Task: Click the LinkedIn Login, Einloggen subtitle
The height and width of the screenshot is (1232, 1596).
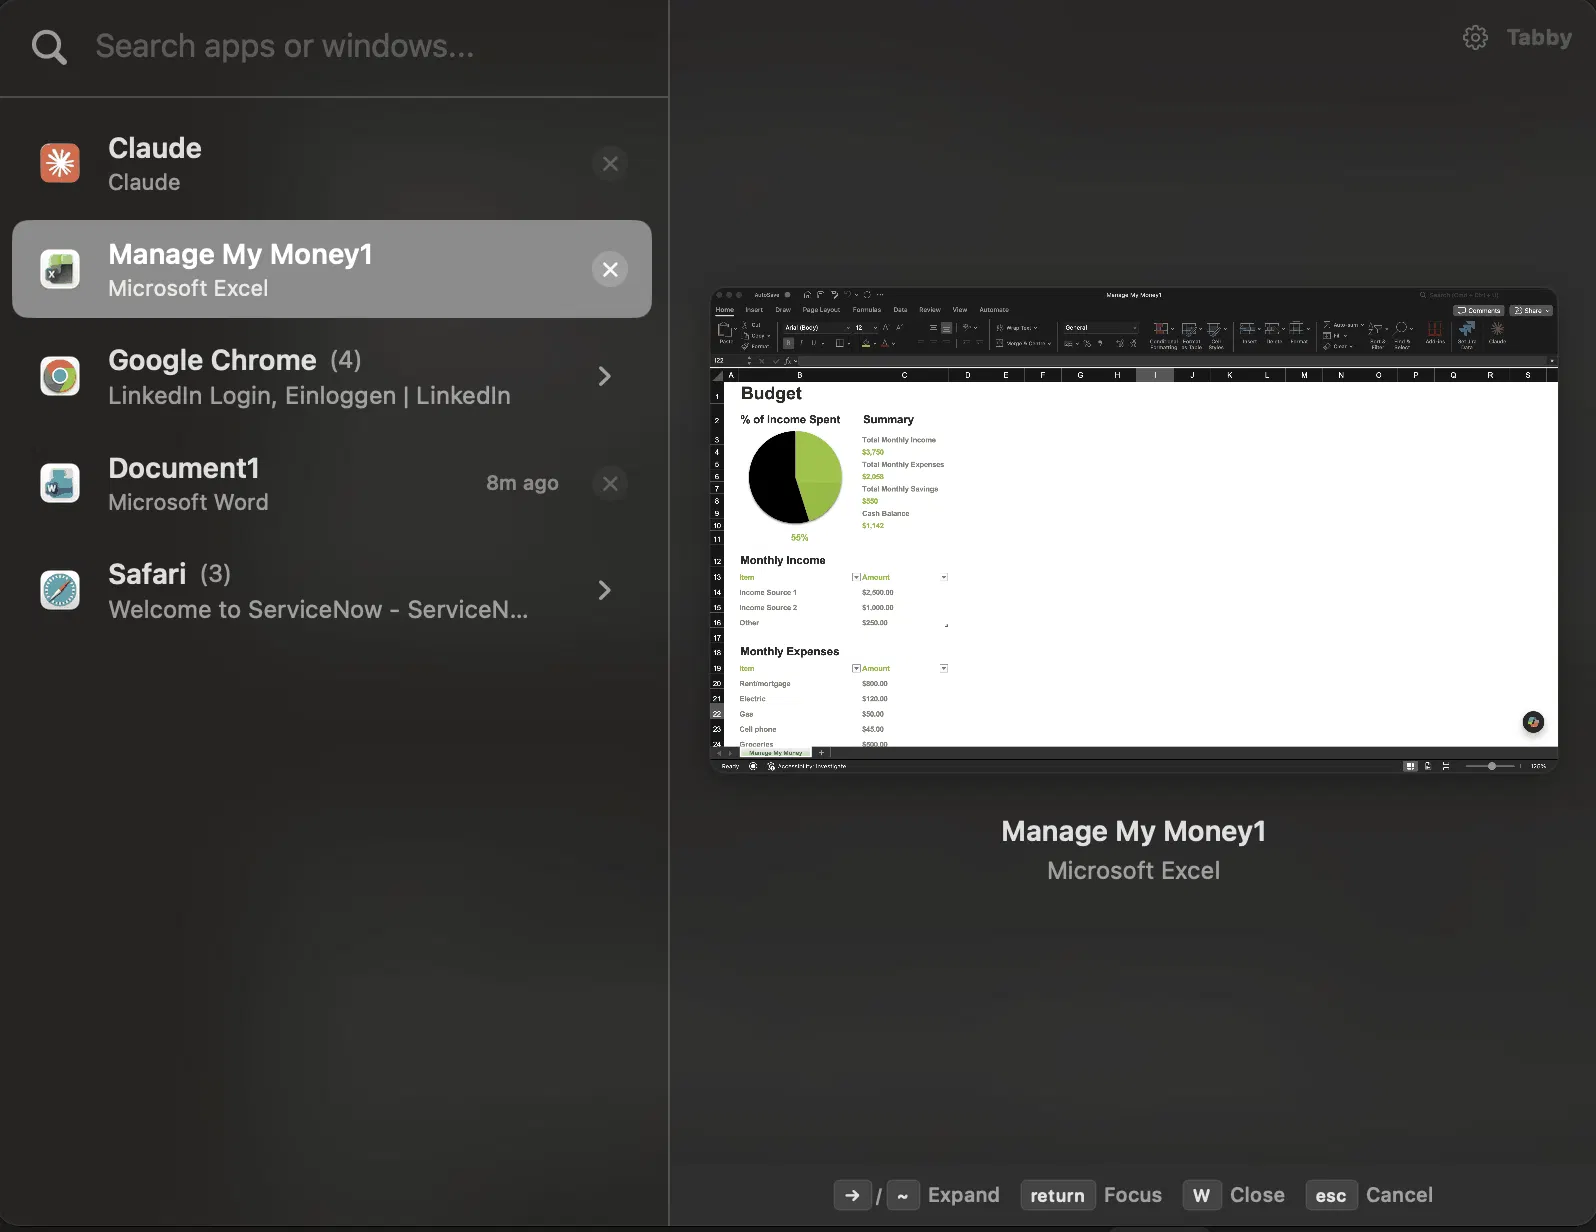Action: 309,396
